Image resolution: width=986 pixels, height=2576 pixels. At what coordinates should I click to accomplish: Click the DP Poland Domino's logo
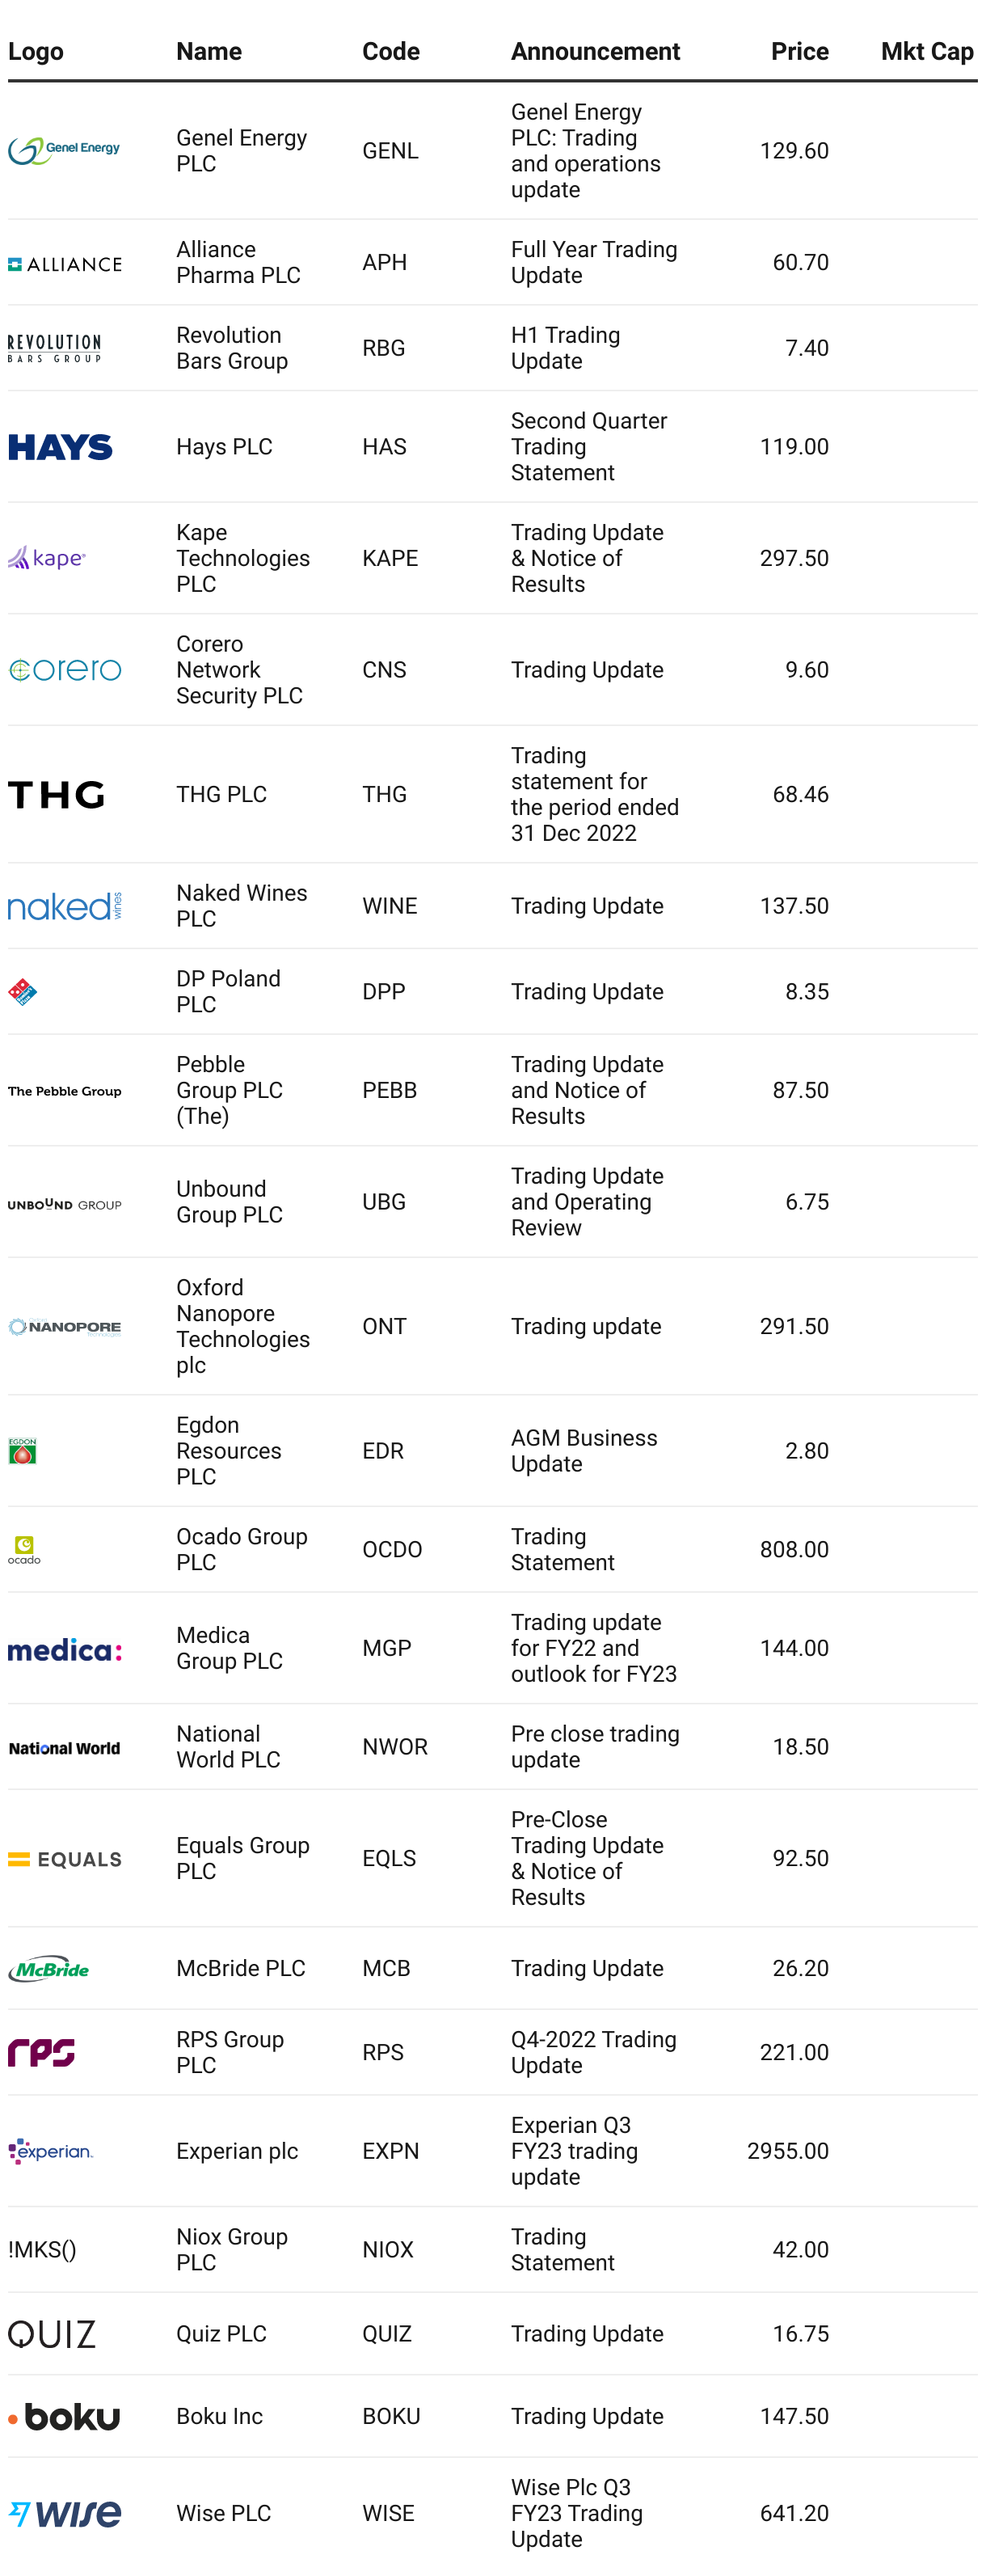click(x=23, y=991)
